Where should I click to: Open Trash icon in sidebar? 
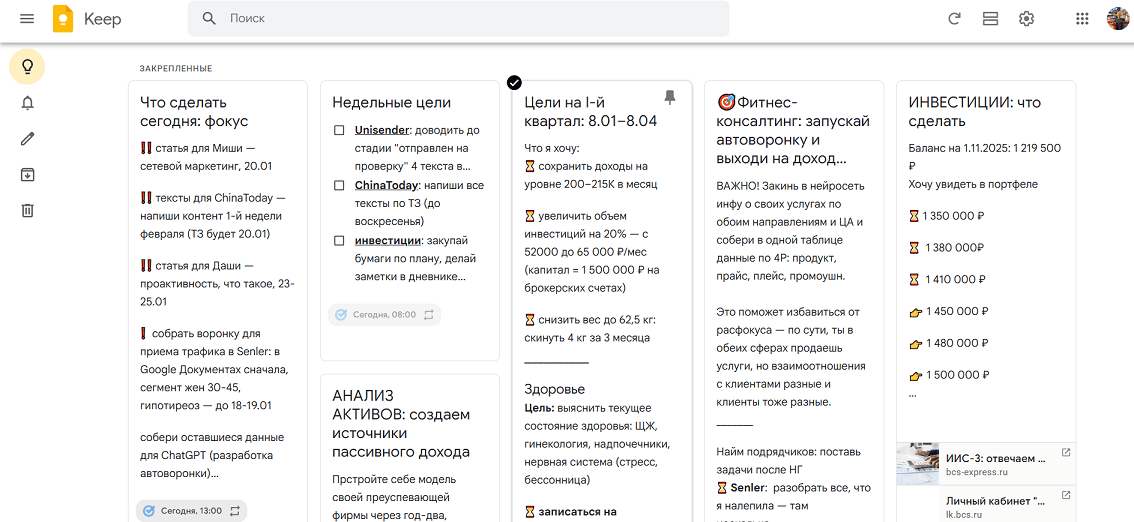27,210
